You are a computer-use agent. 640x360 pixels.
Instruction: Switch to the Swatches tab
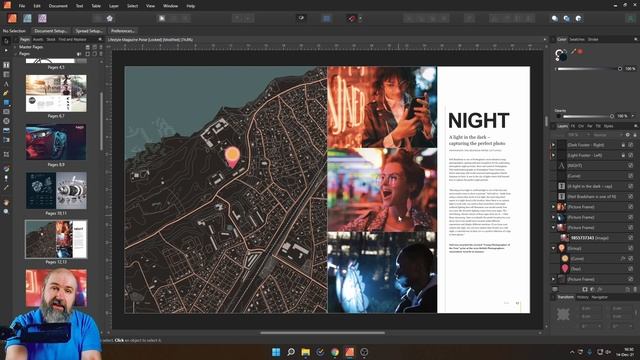pos(577,40)
